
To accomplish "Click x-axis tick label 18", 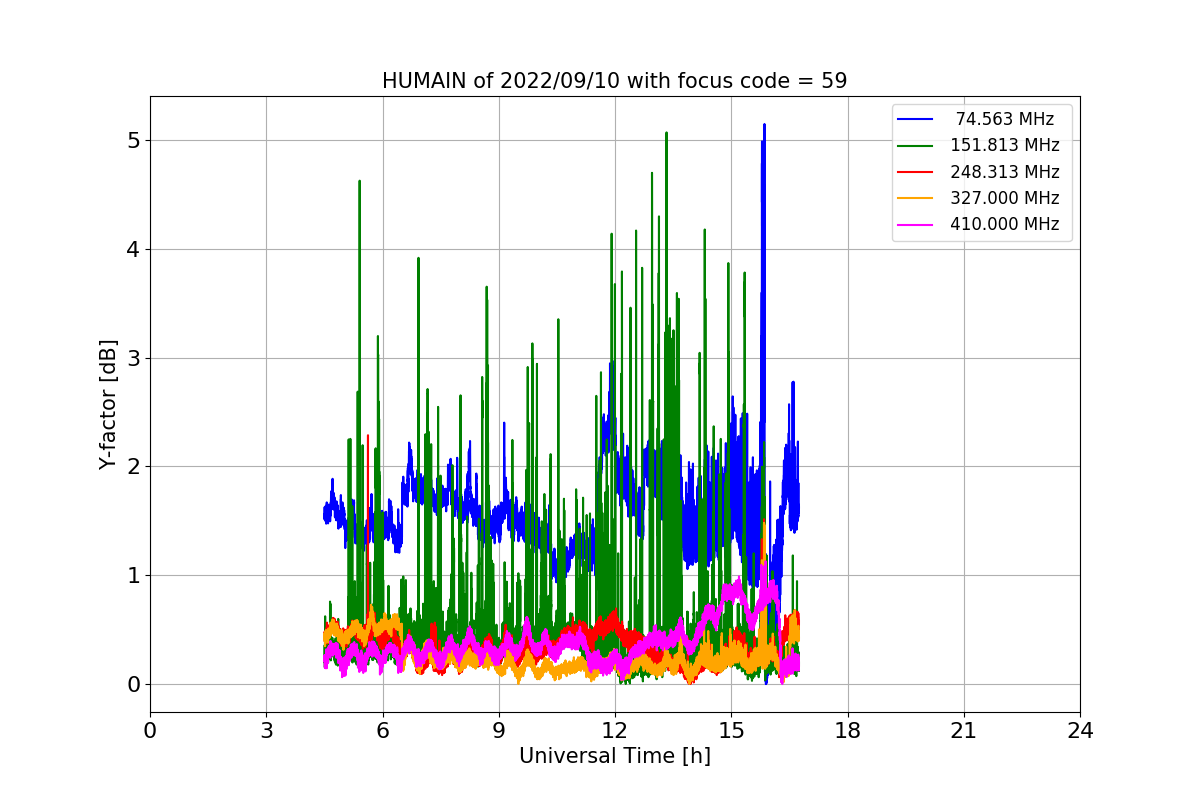I will [847, 731].
